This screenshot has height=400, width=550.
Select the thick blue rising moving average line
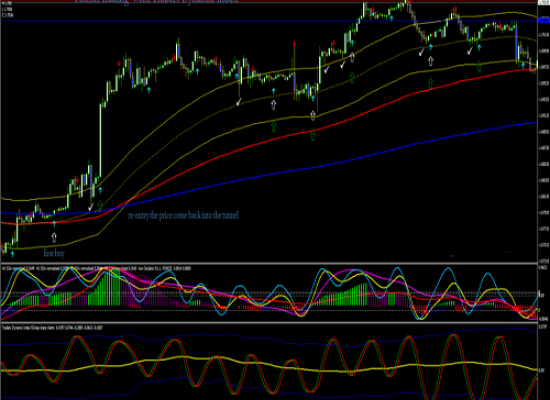point(351,161)
